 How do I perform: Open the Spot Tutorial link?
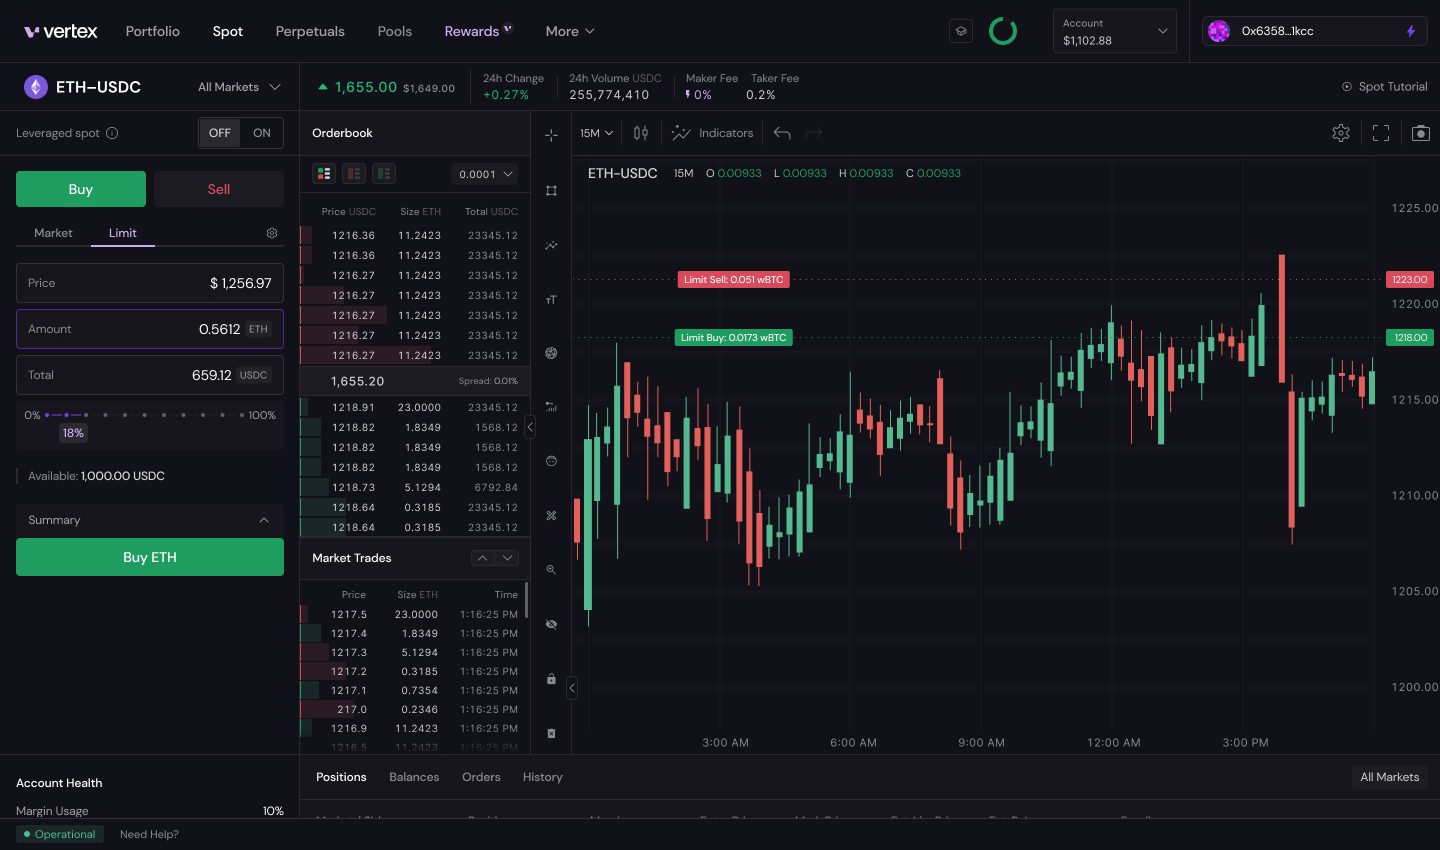(x=1385, y=87)
